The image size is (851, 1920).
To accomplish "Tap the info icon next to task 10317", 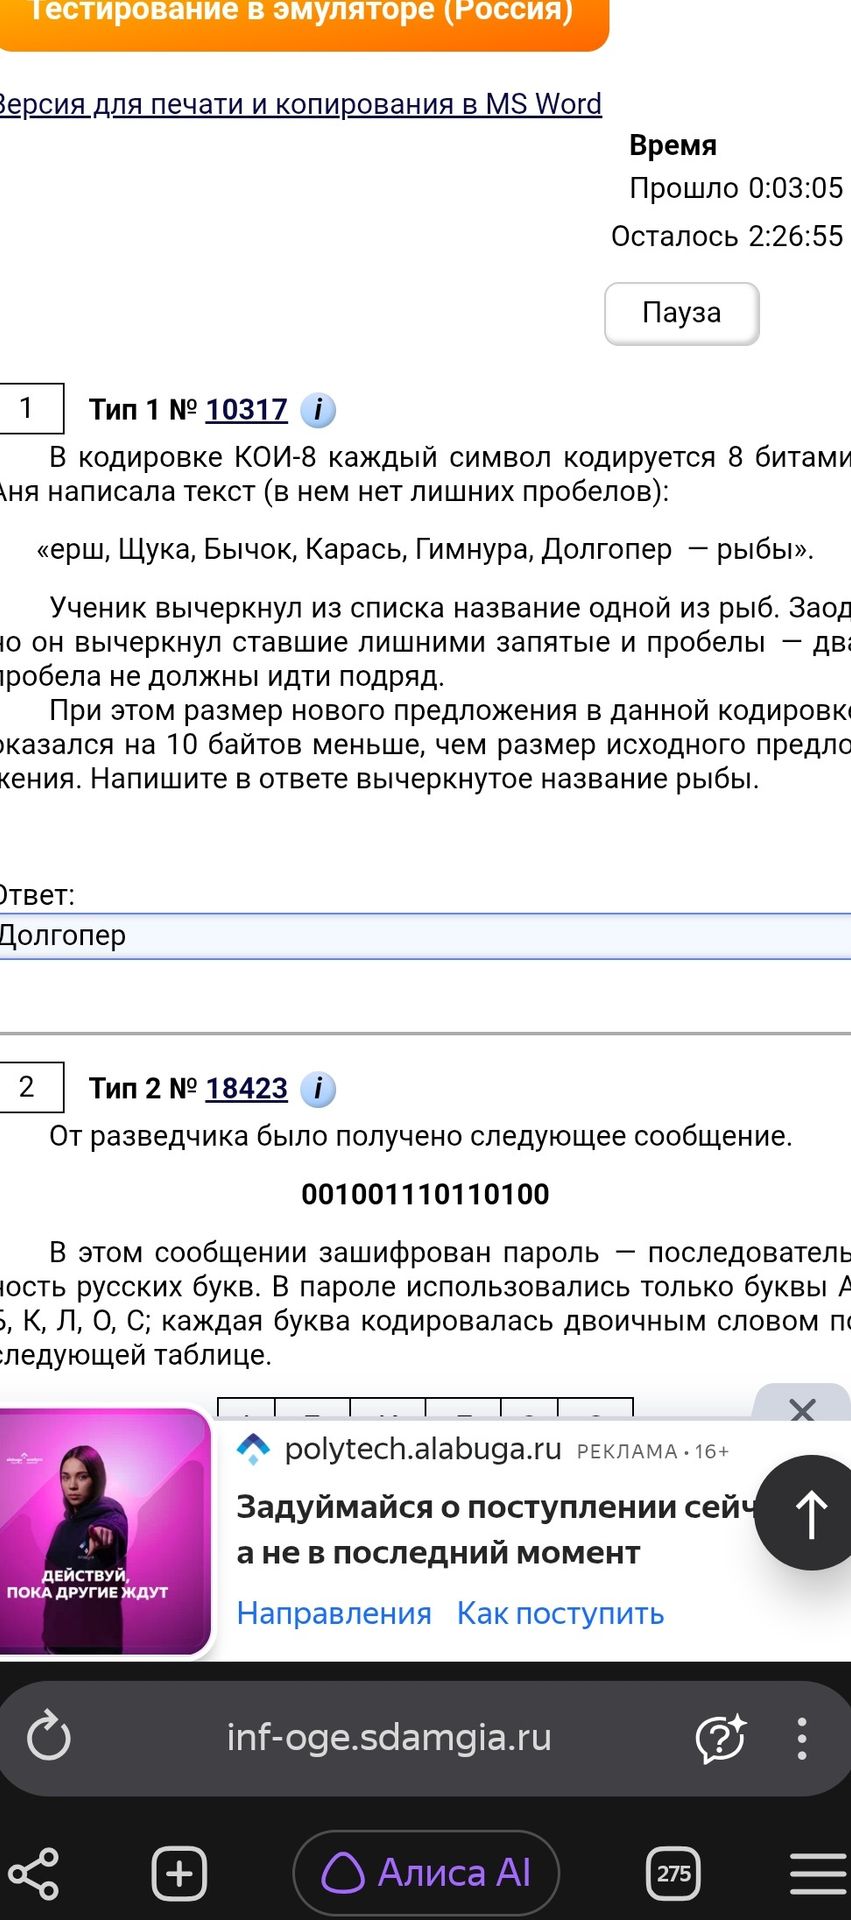I will point(318,410).
